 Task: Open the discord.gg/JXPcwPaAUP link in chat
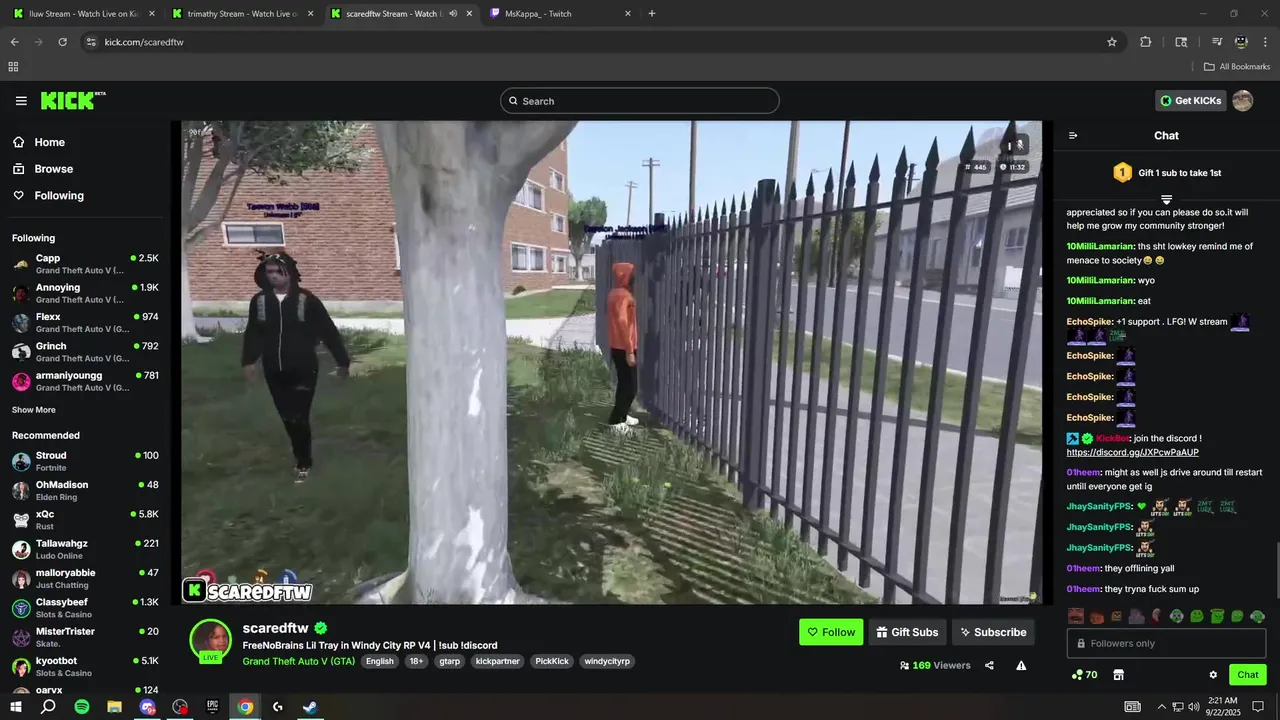(1132, 452)
